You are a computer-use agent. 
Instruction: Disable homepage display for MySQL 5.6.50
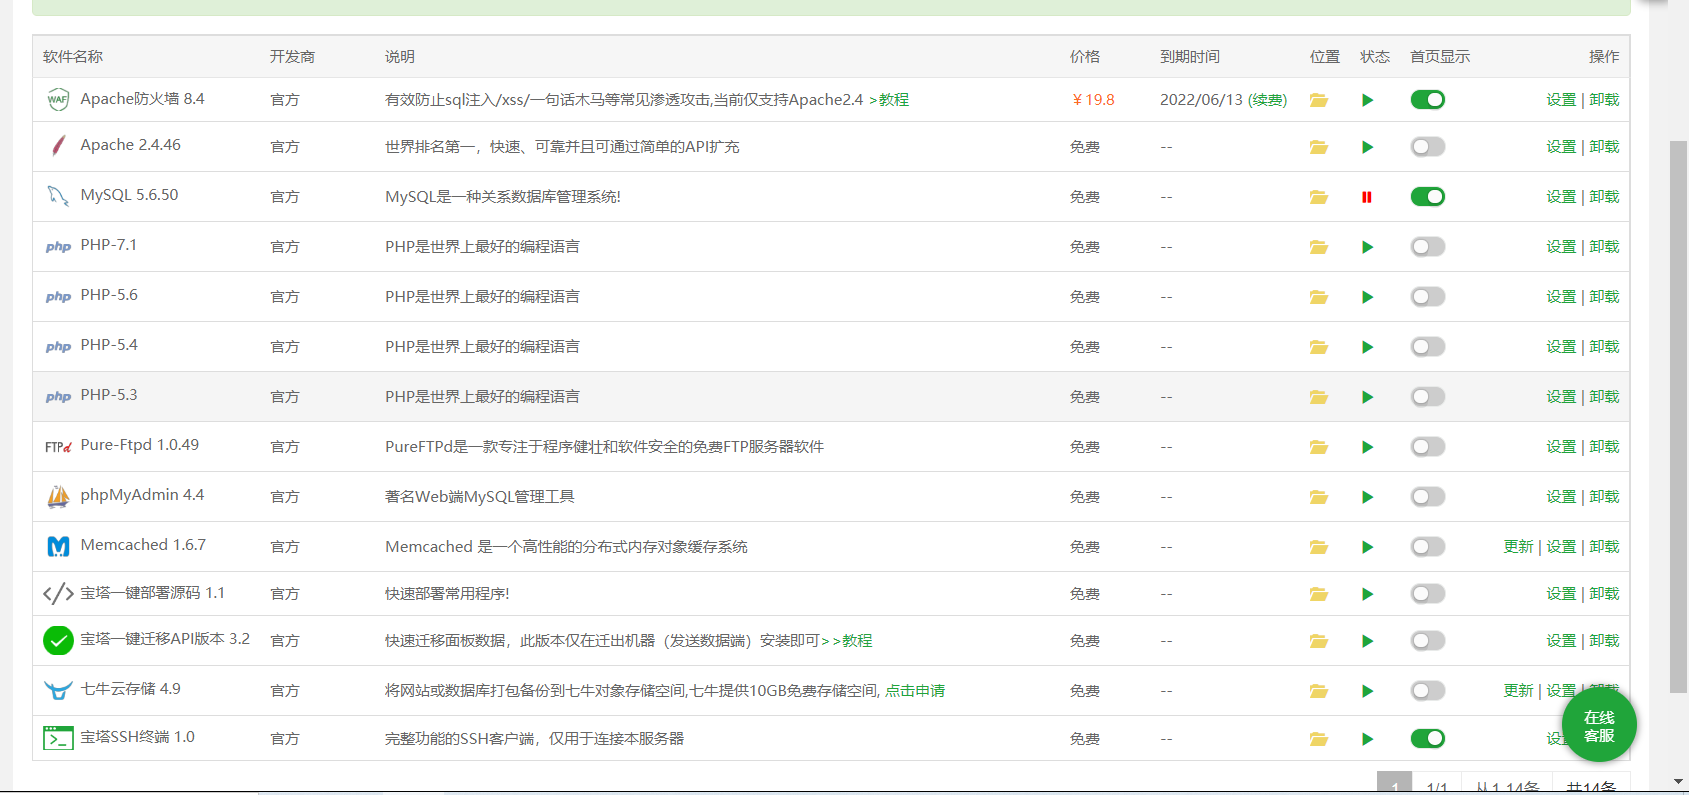point(1427,197)
